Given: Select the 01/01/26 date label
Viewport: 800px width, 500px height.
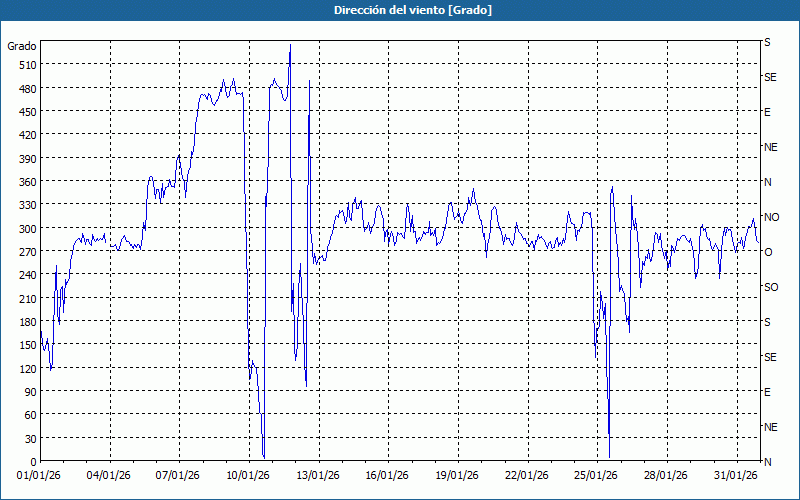Looking at the screenshot, I should [x=39, y=476].
